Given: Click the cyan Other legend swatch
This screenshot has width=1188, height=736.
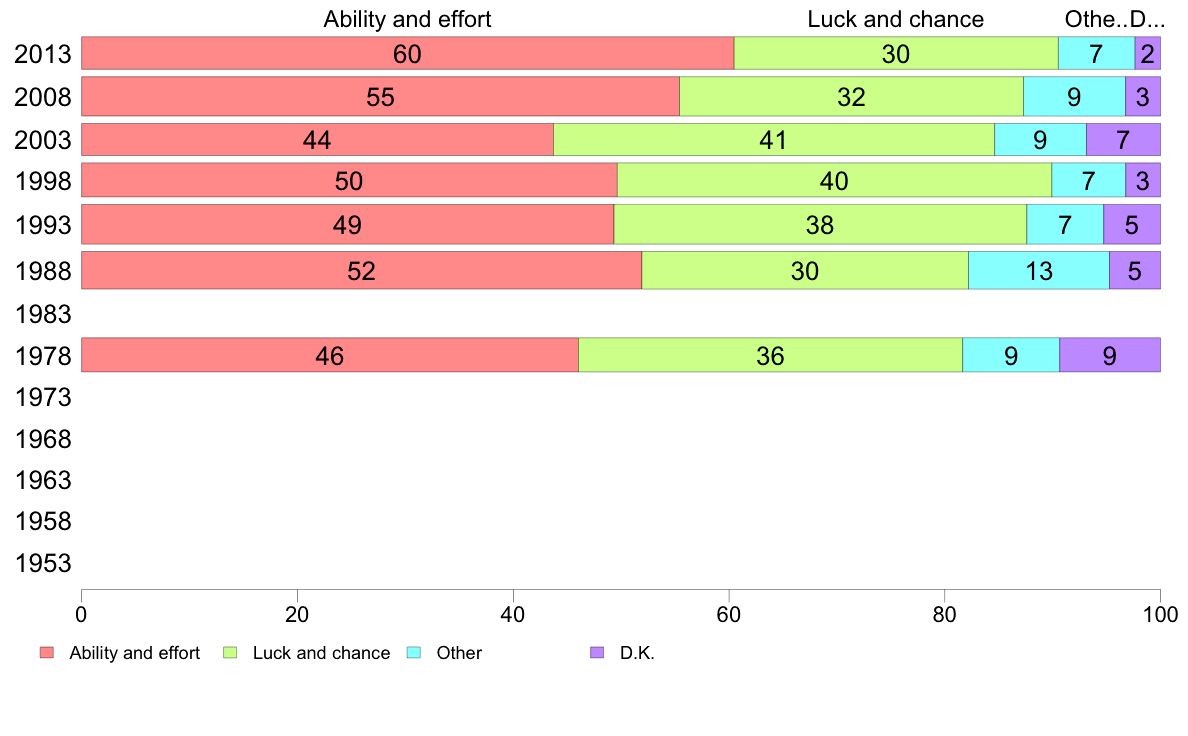Looking at the screenshot, I should click(414, 653).
